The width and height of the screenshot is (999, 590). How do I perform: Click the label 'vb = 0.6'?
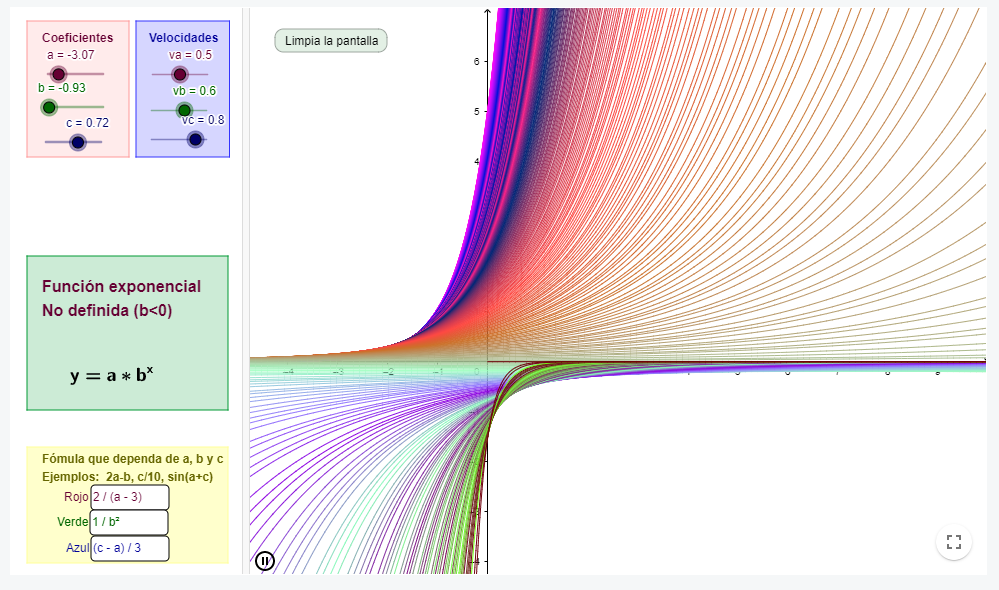[x=194, y=90]
